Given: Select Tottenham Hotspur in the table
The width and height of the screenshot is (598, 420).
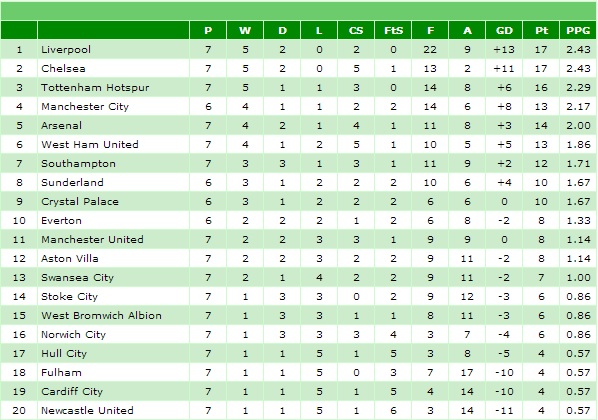Looking at the screenshot, I should pyautogui.click(x=95, y=88).
